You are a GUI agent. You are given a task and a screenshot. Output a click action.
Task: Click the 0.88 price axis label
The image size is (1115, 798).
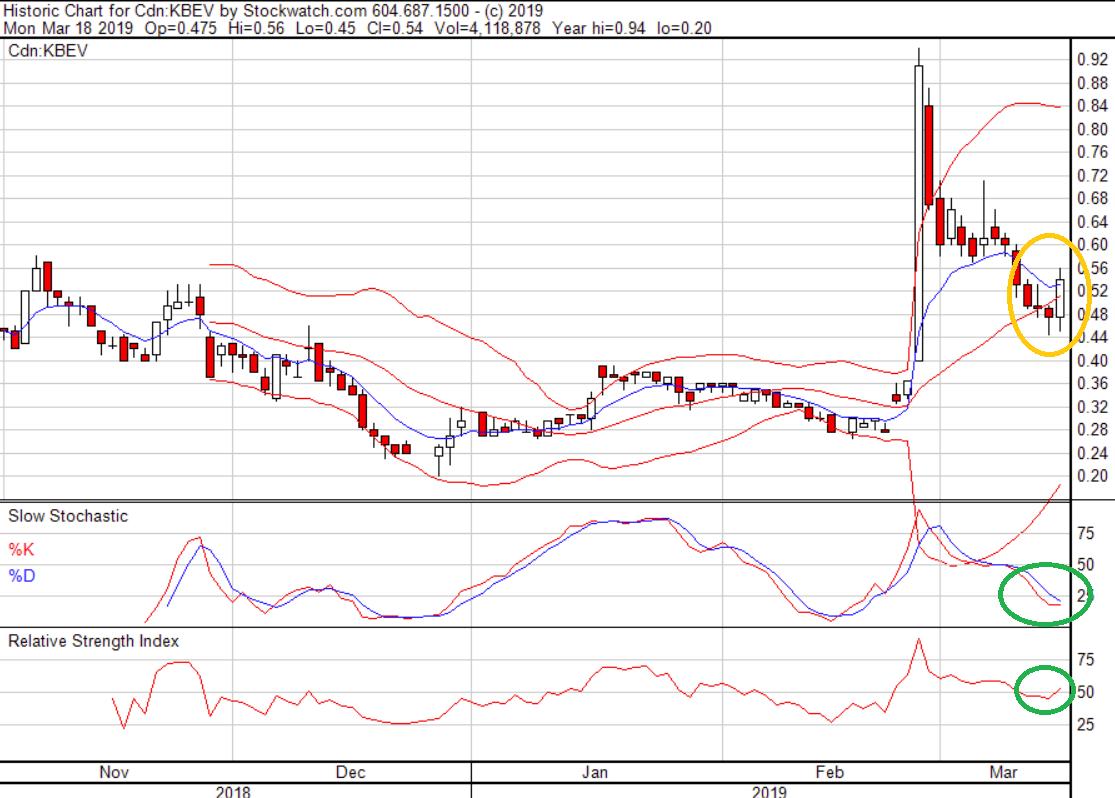tap(1092, 83)
